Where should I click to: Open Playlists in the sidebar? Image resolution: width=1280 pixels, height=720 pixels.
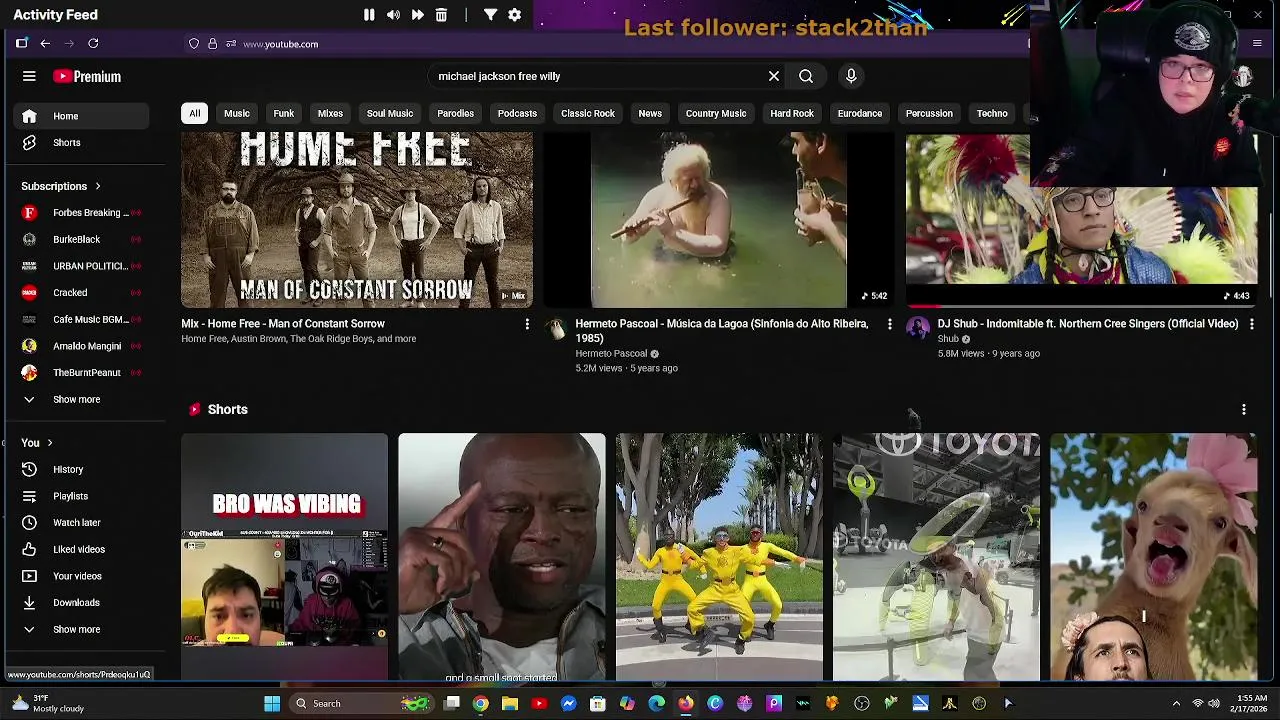(80, 496)
